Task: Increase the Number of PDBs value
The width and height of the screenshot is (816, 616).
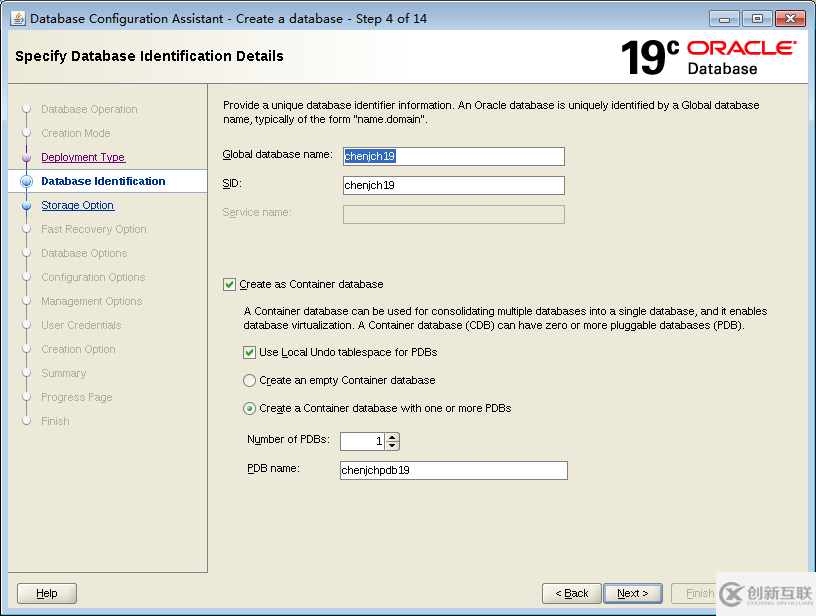Action: click(393, 437)
